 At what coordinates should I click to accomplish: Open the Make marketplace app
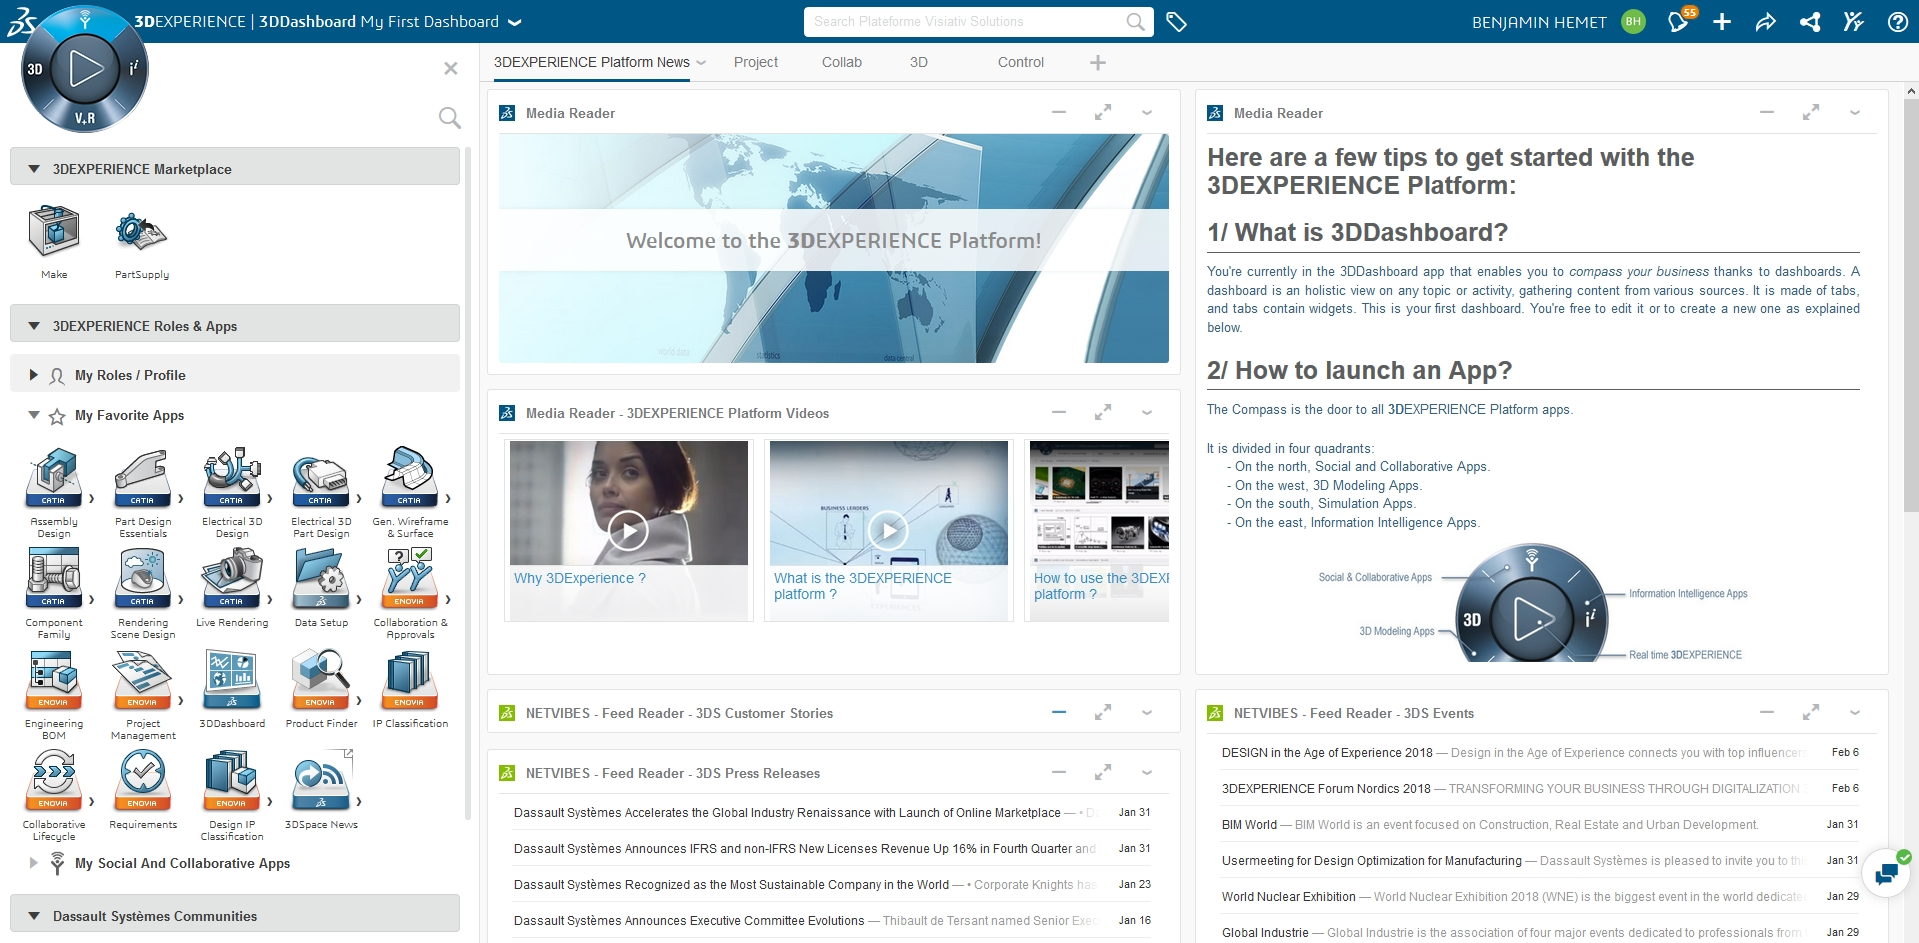tap(54, 231)
